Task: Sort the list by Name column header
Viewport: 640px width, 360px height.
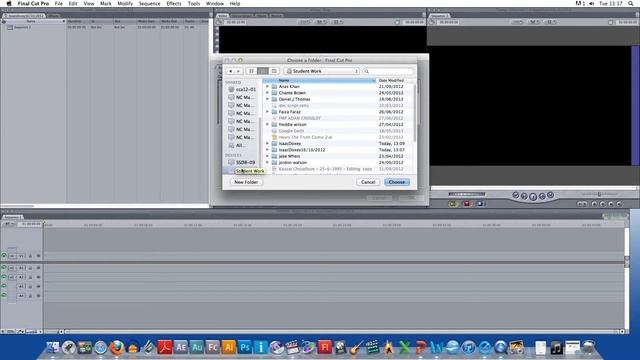Action: (x=319, y=80)
